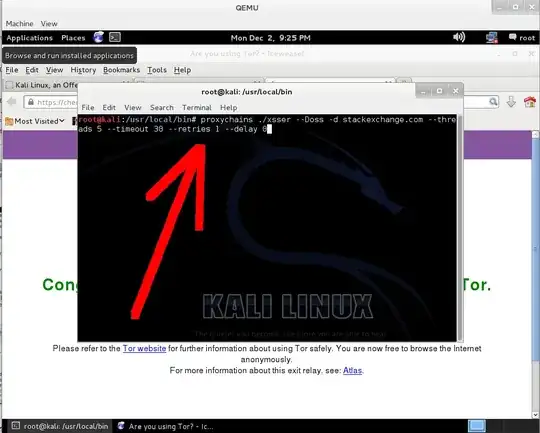Viewport: 540px width, 433px height.
Task: Open the network connection icon in panel
Action: (x=492, y=38)
